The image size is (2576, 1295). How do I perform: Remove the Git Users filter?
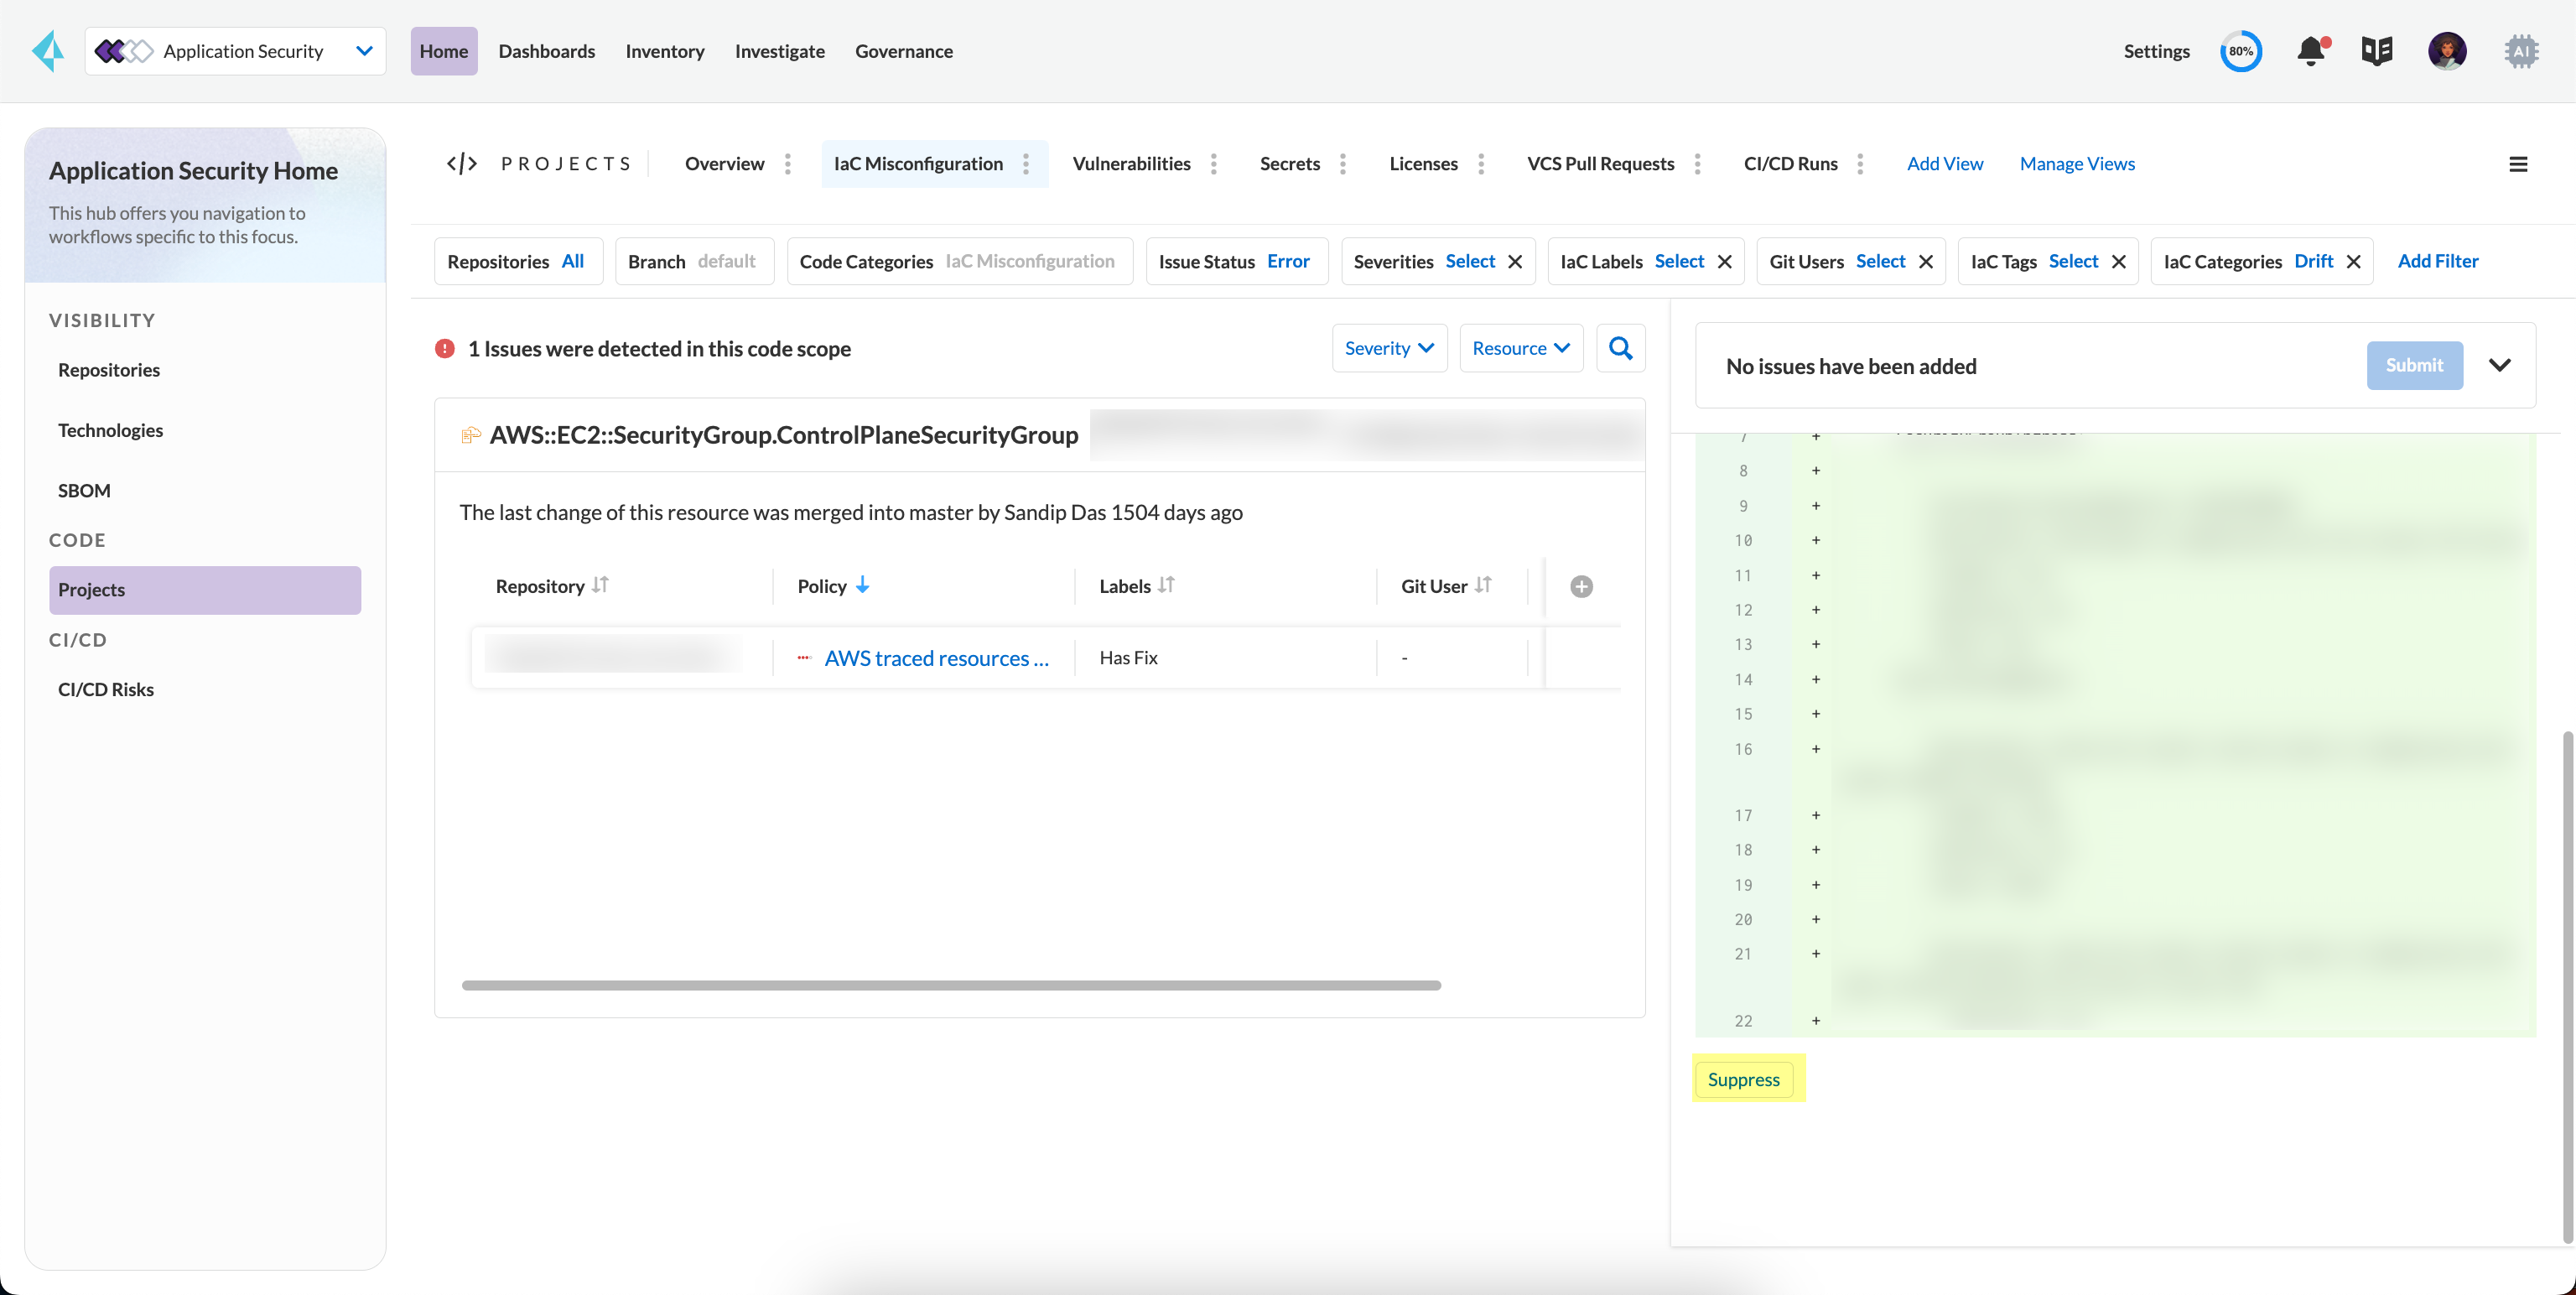click(1926, 262)
